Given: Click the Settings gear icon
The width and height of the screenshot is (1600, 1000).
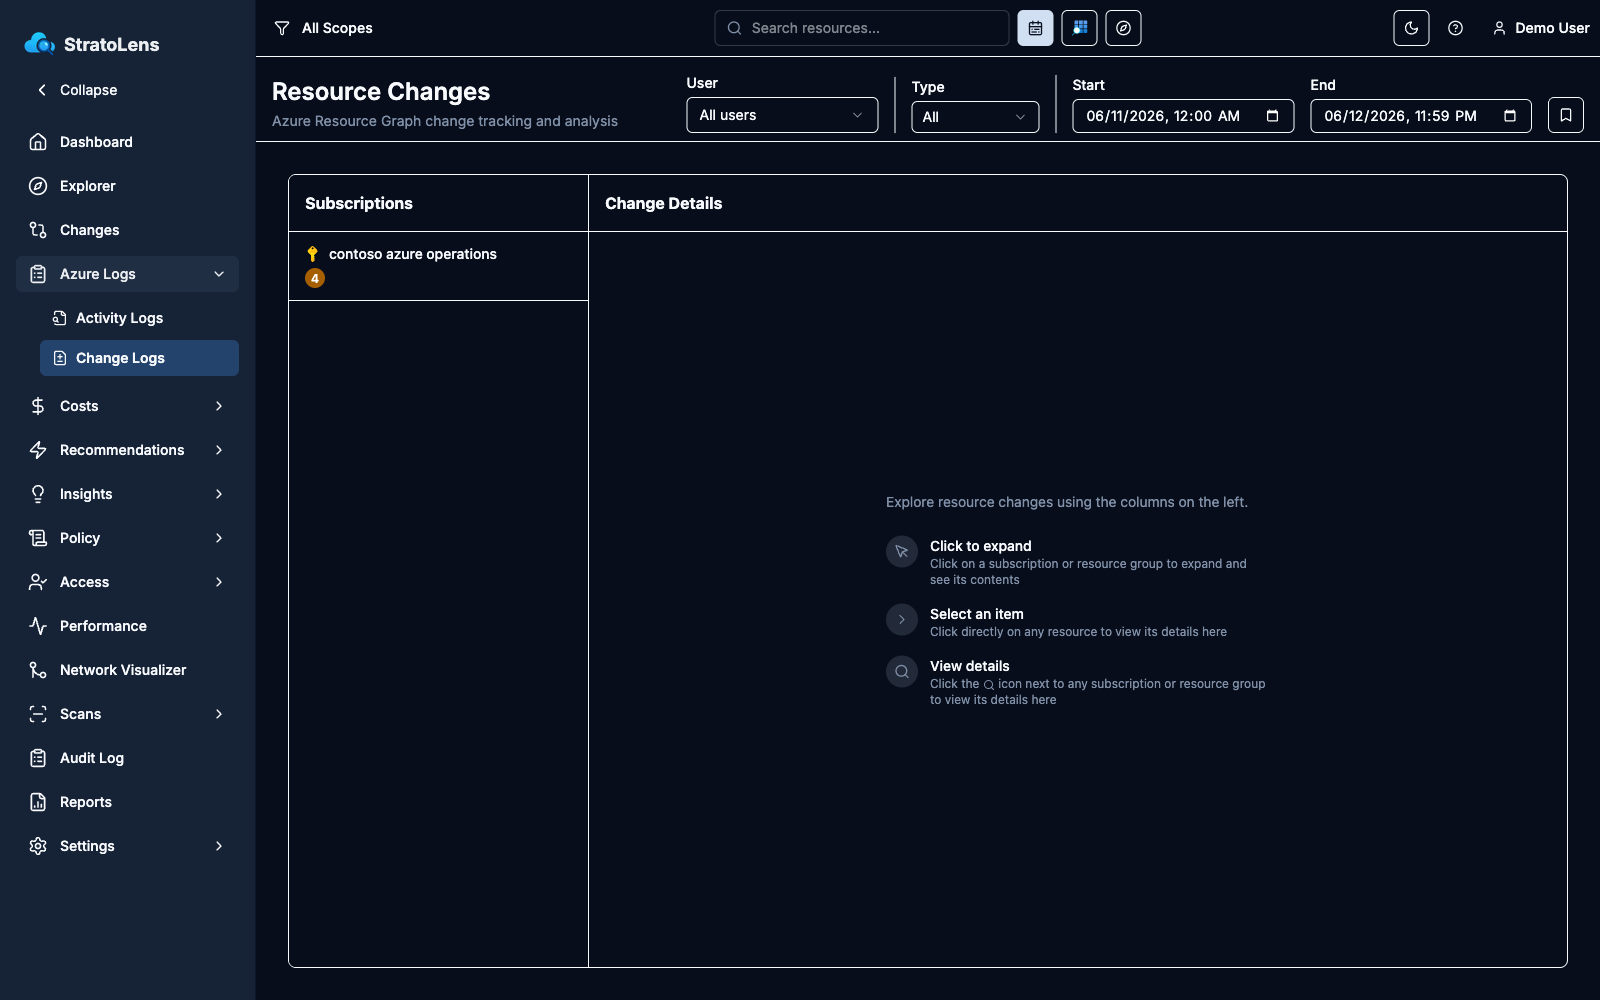Looking at the screenshot, I should click(x=38, y=846).
